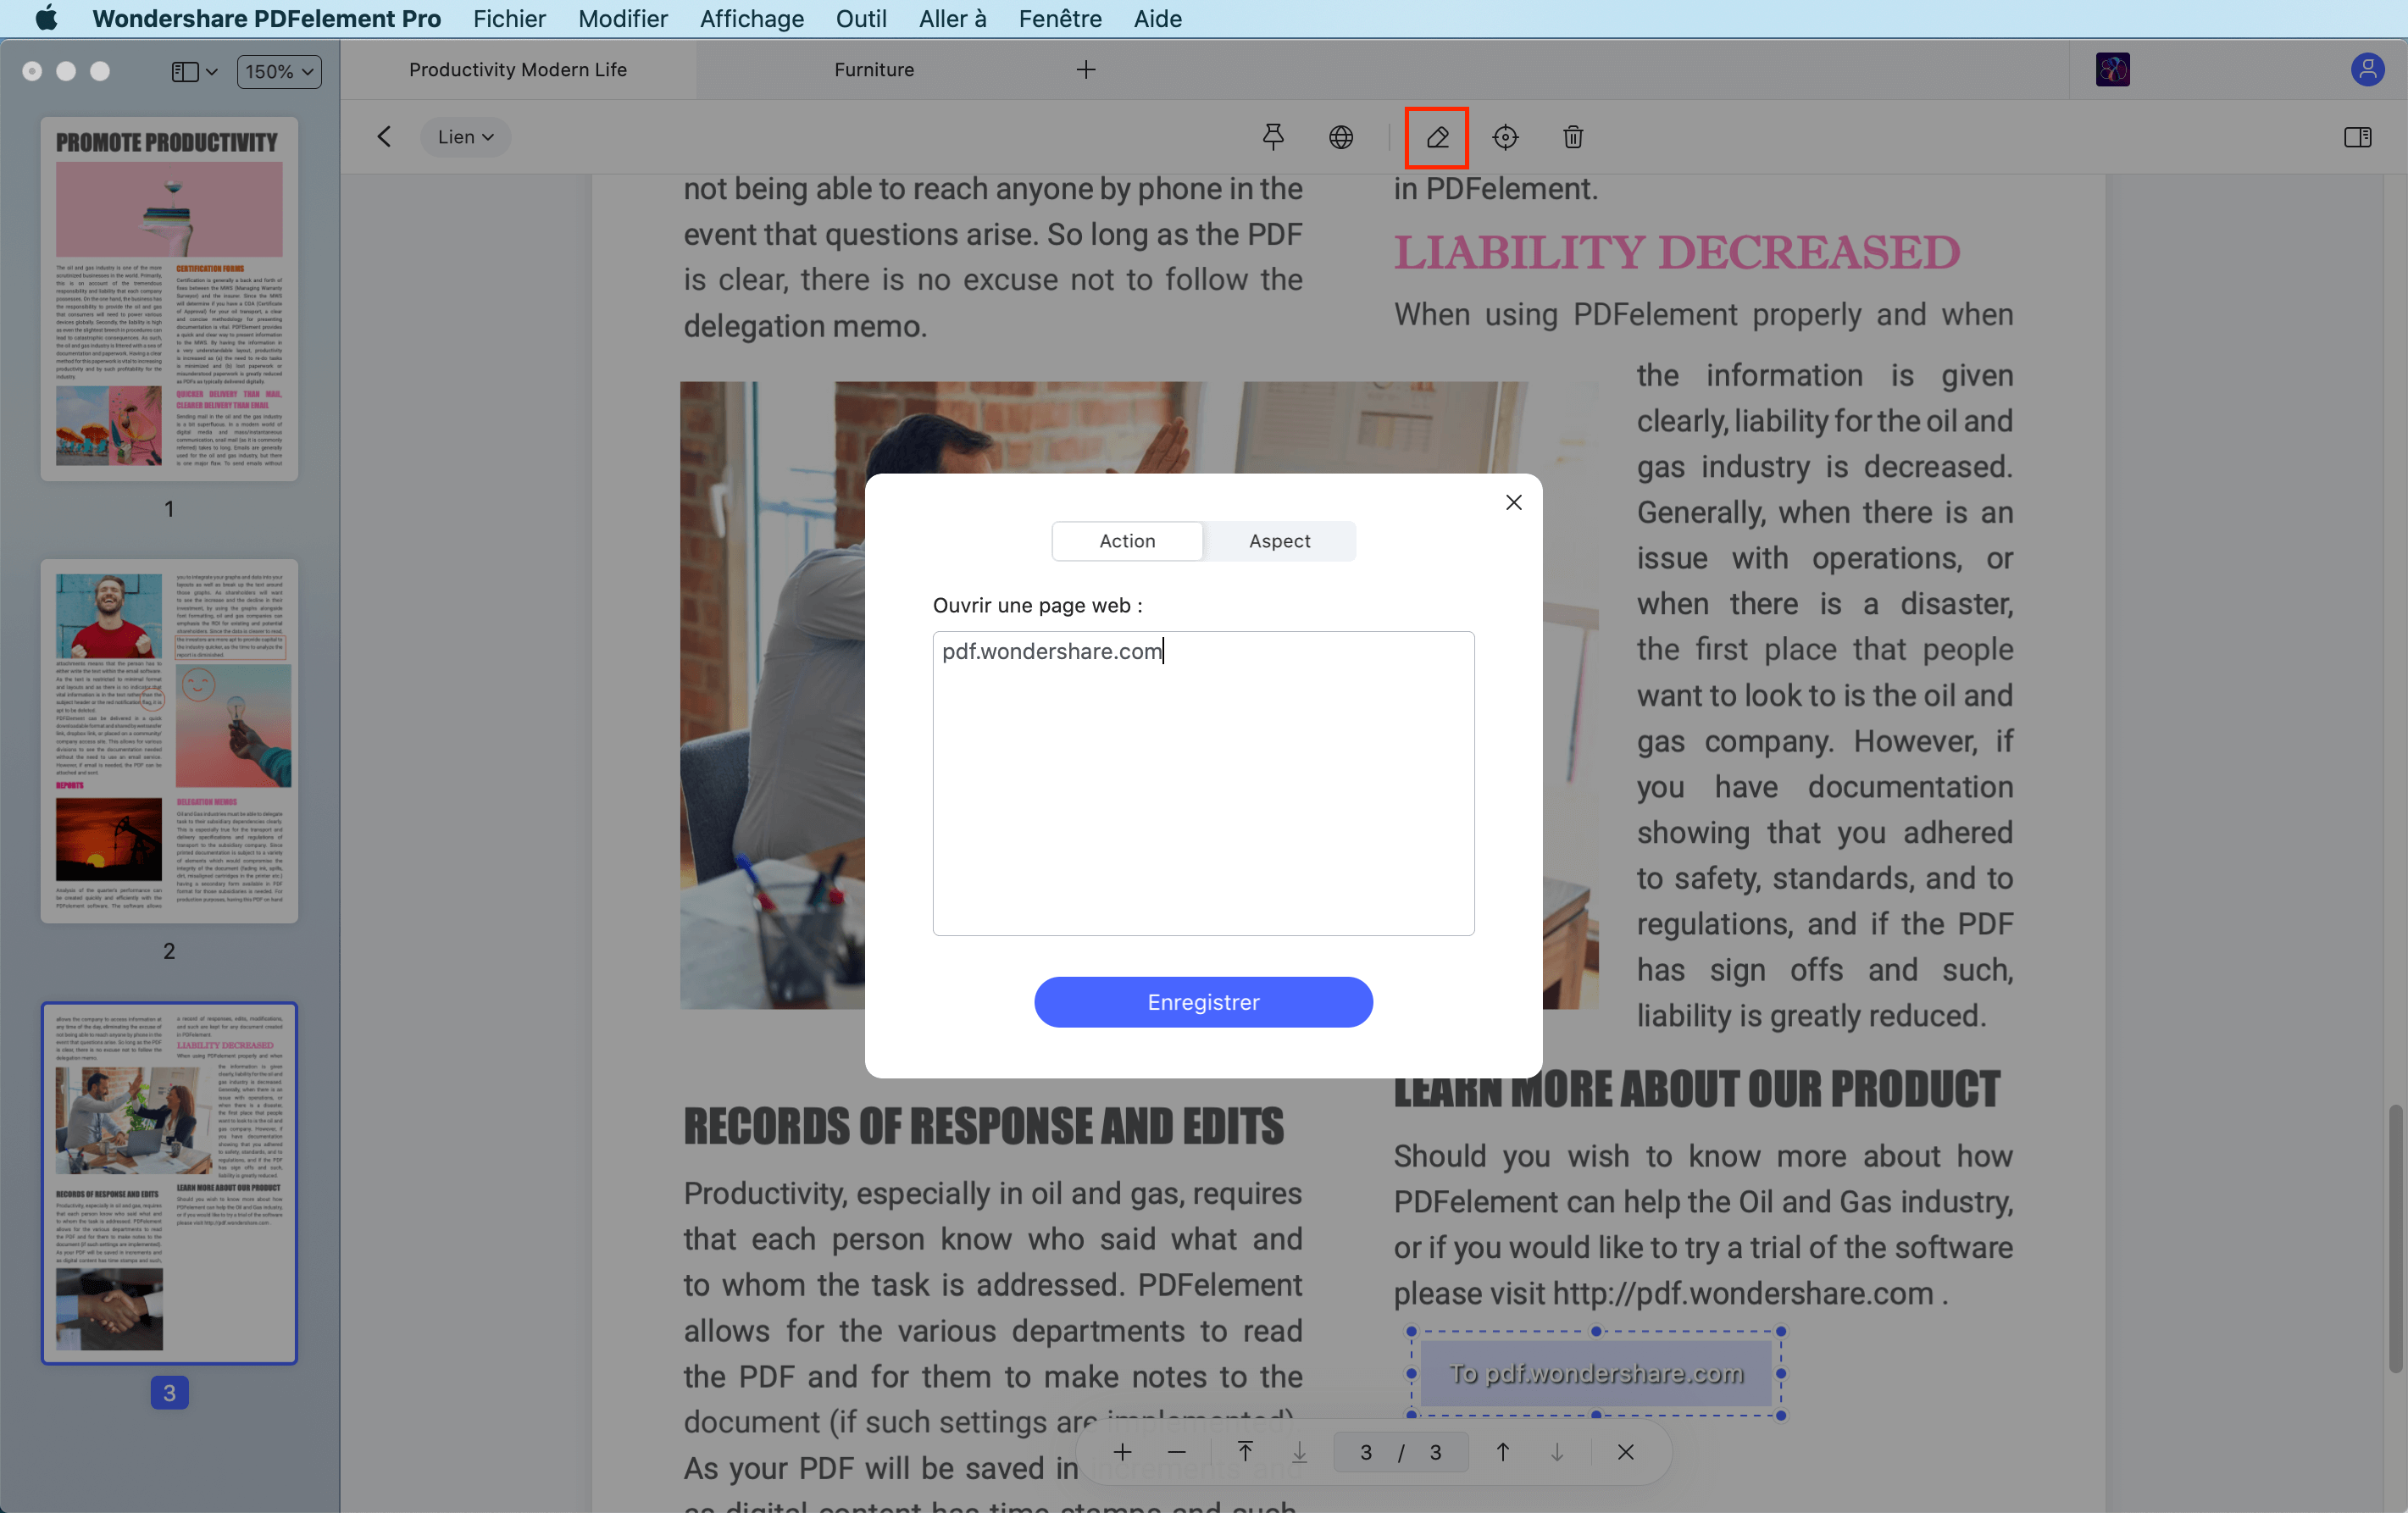Viewport: 2408px width, 1513px height.
Task: Open the right sidebar panel icon
Action: 2358,137
